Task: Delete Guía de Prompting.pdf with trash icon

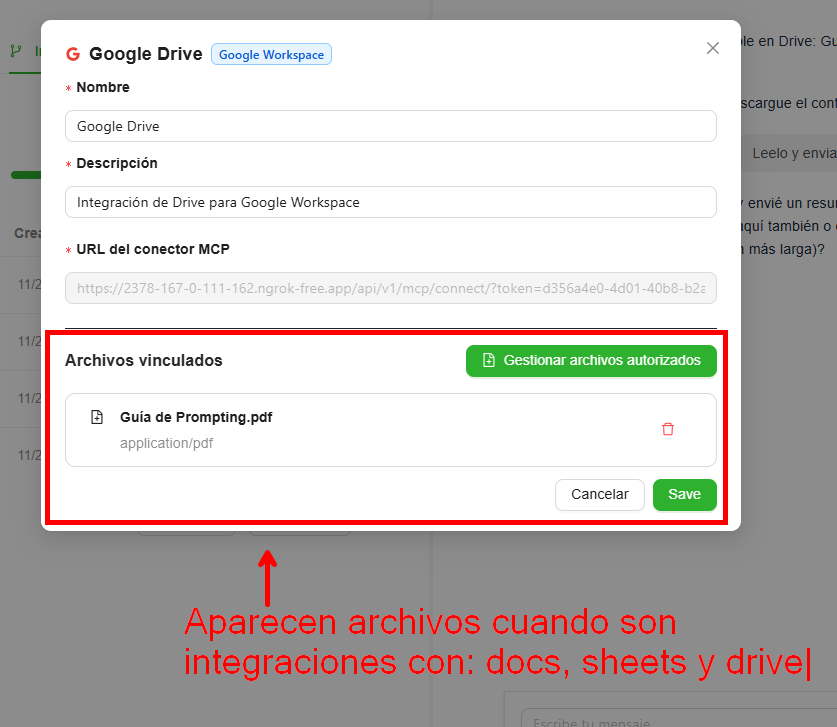Action: [668, 429]
